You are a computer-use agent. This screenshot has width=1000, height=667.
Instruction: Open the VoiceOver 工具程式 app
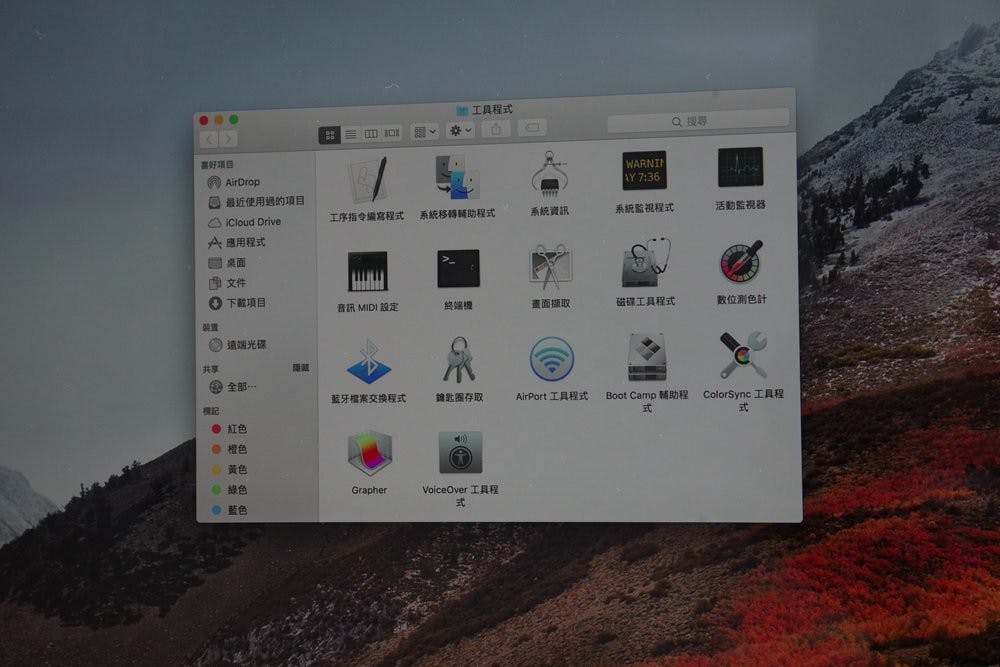[x=460, y=452]
